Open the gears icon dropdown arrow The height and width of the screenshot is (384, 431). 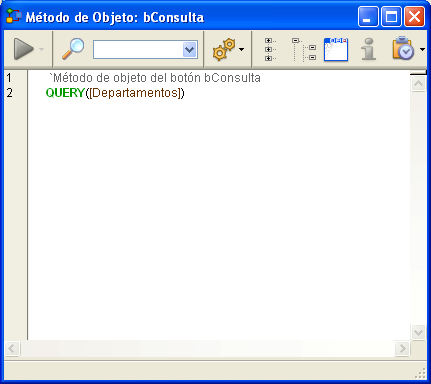(242, 49)
